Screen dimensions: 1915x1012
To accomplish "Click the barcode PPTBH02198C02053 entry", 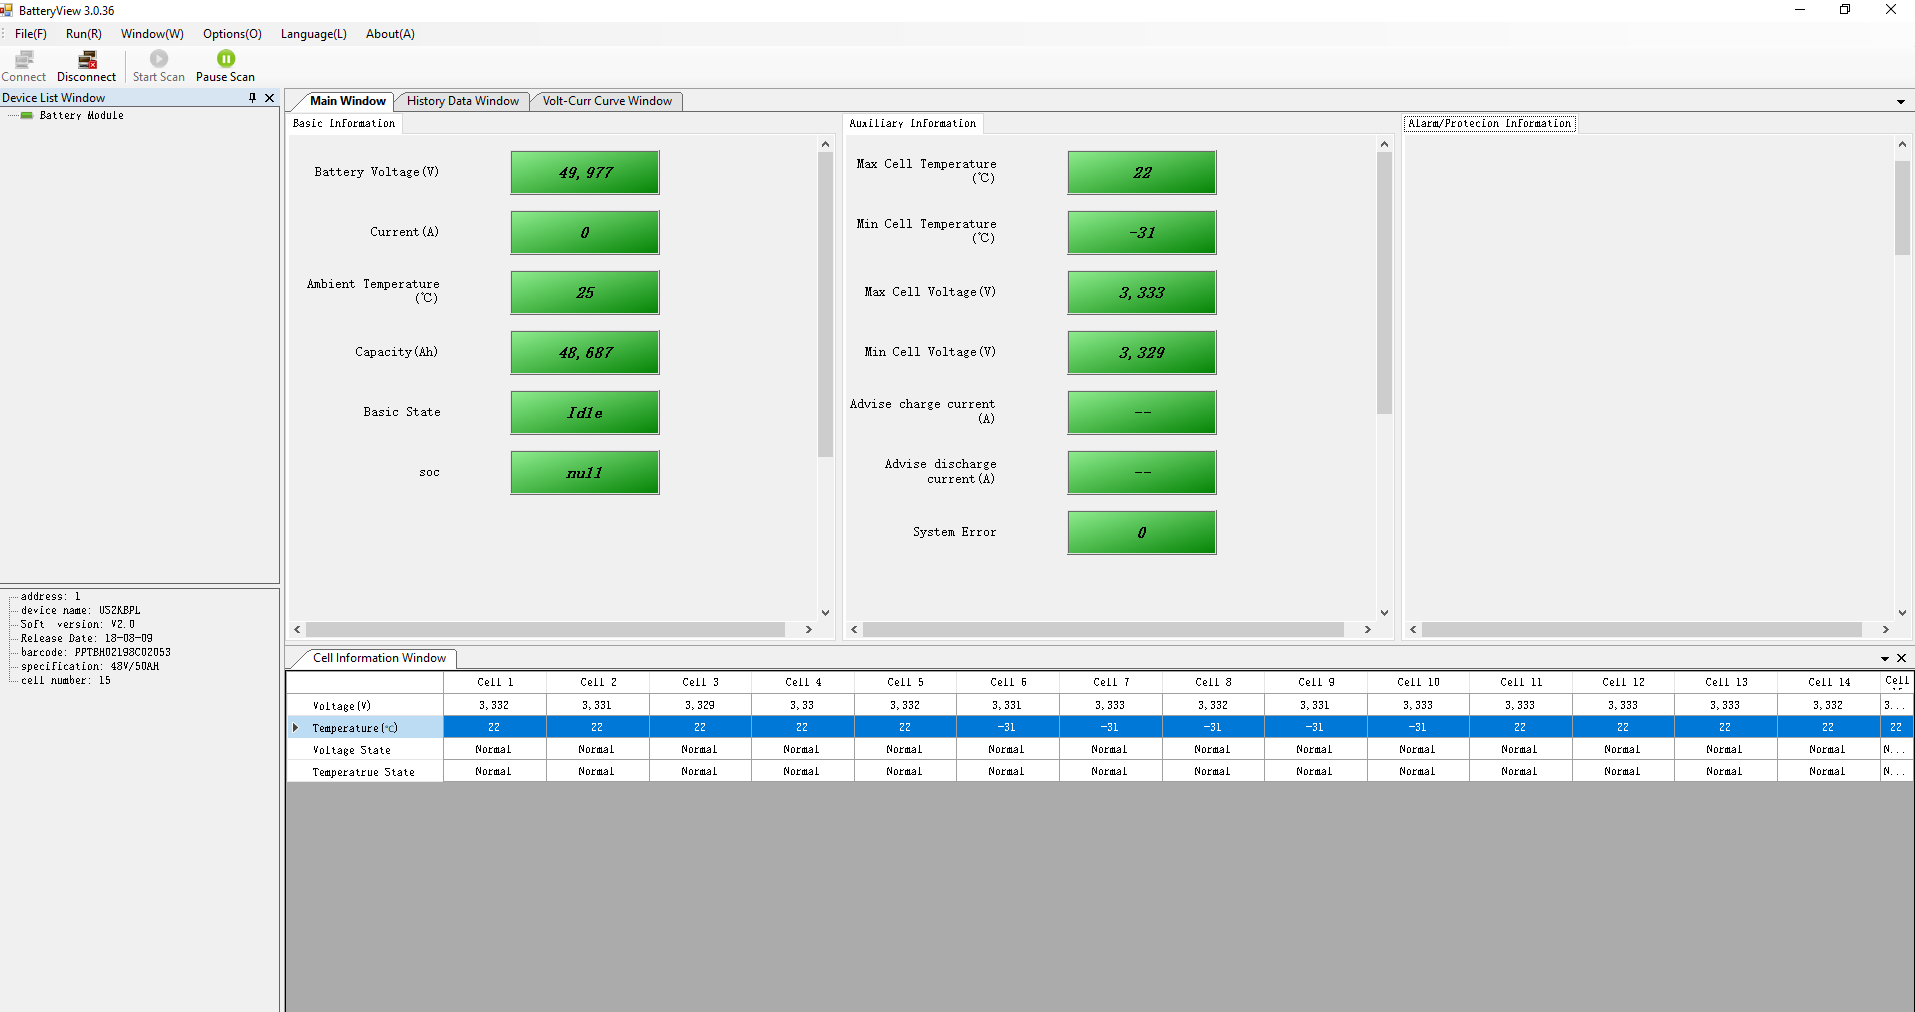I will 96,653.
